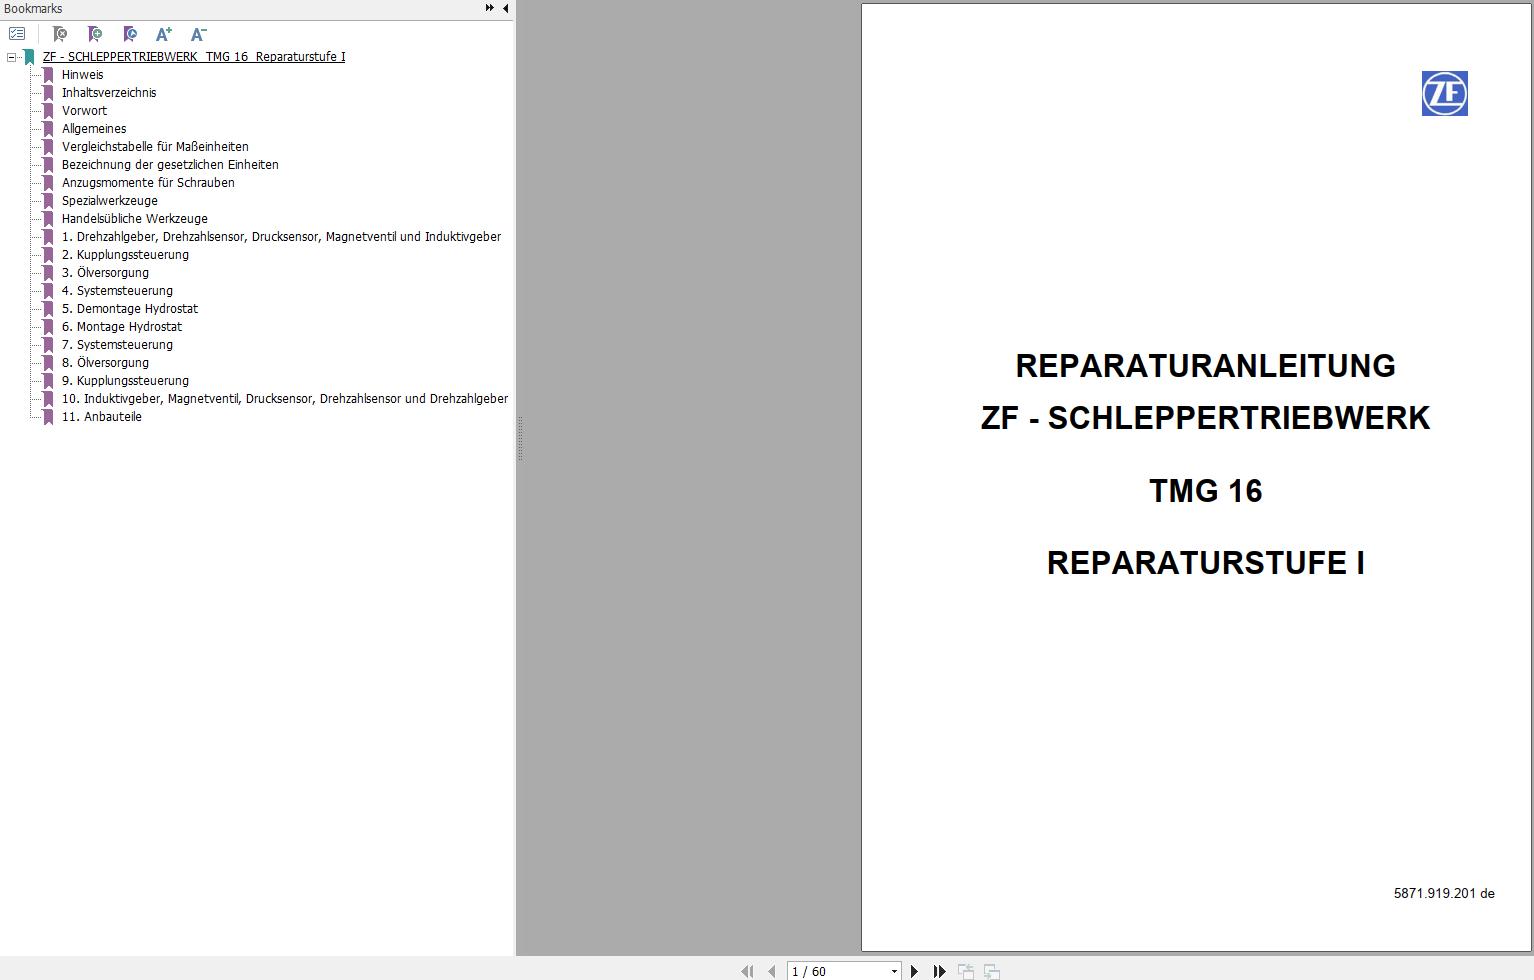Click document number 5871.919.201 de

click(1444, 894)
